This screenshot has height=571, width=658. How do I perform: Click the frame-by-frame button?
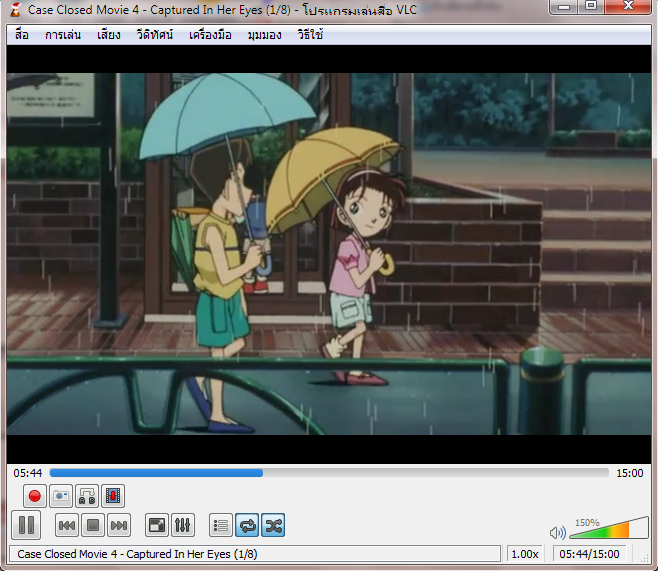click(x=113, y=496)
